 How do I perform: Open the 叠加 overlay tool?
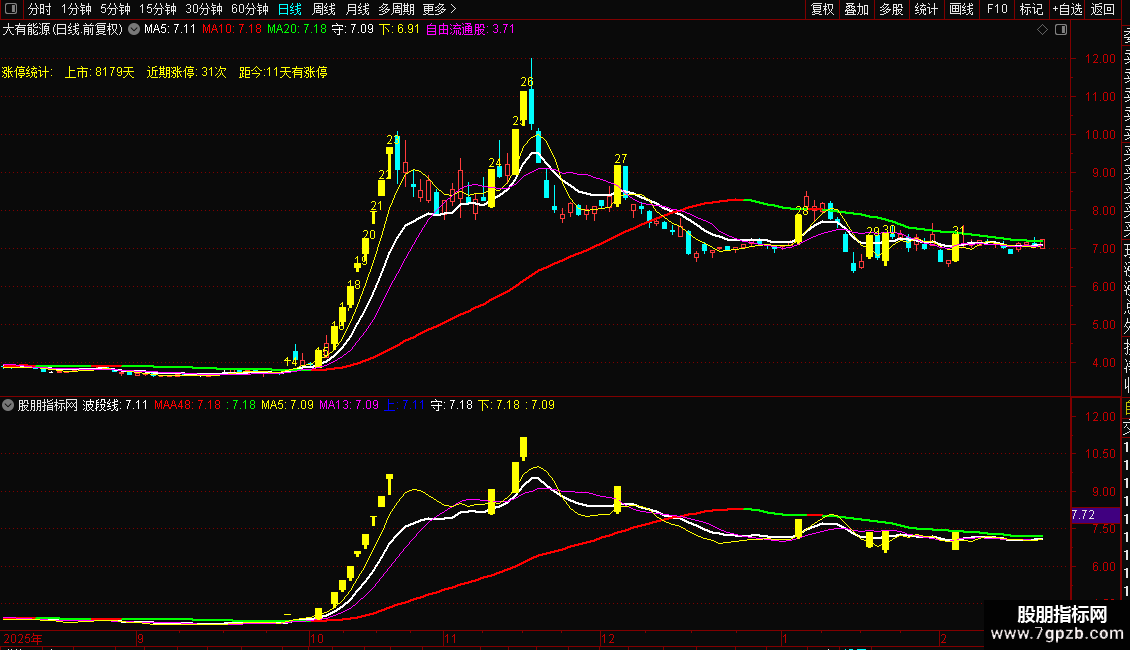(x=857, y=9)
